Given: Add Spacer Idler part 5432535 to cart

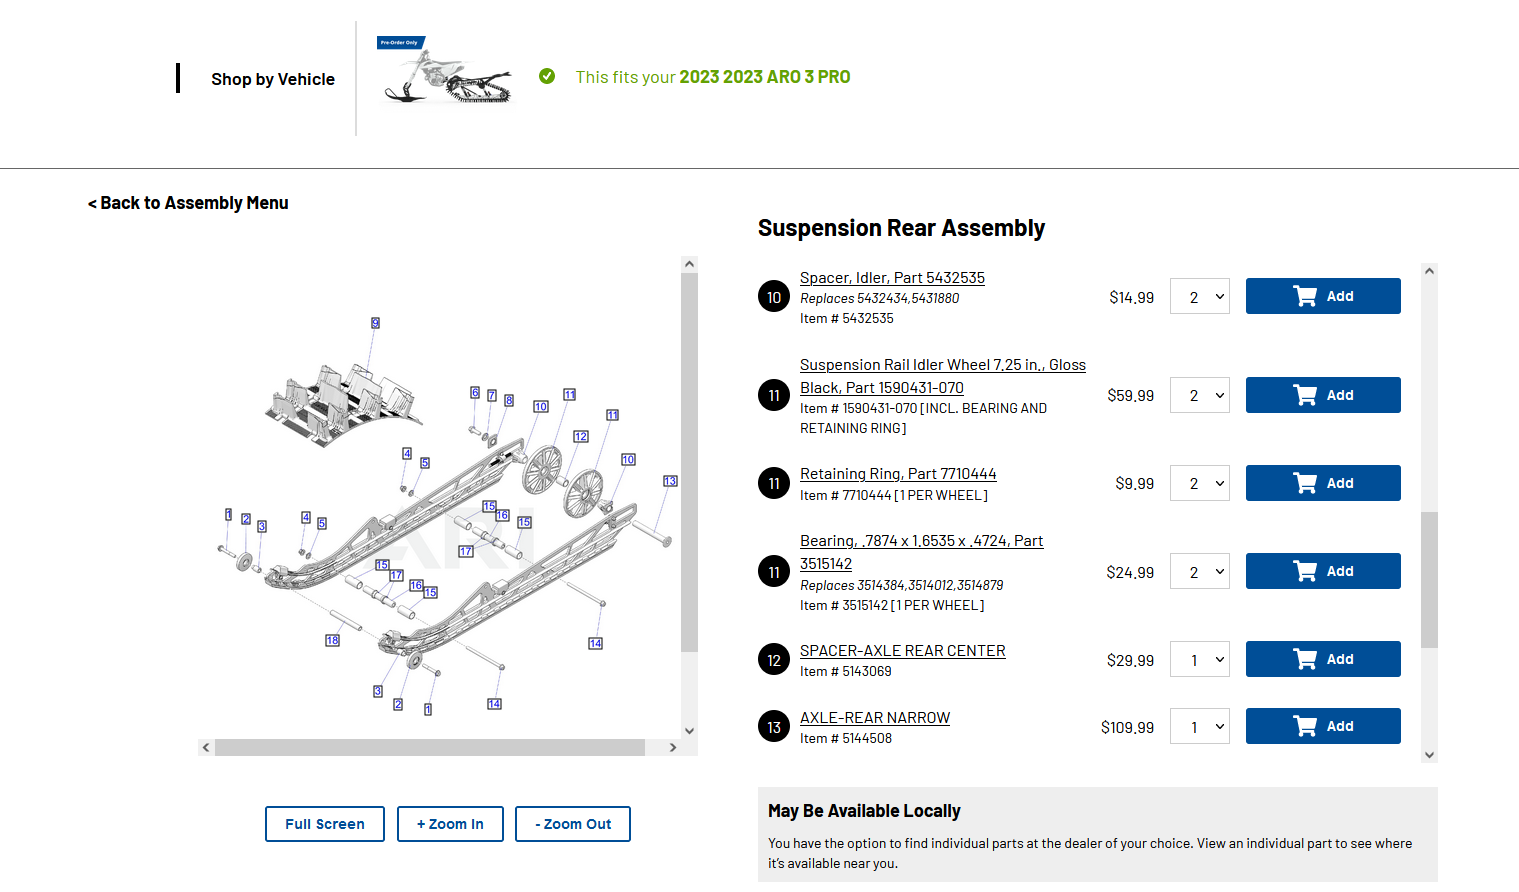Looking at the screenshot, I should point(1322,296).
